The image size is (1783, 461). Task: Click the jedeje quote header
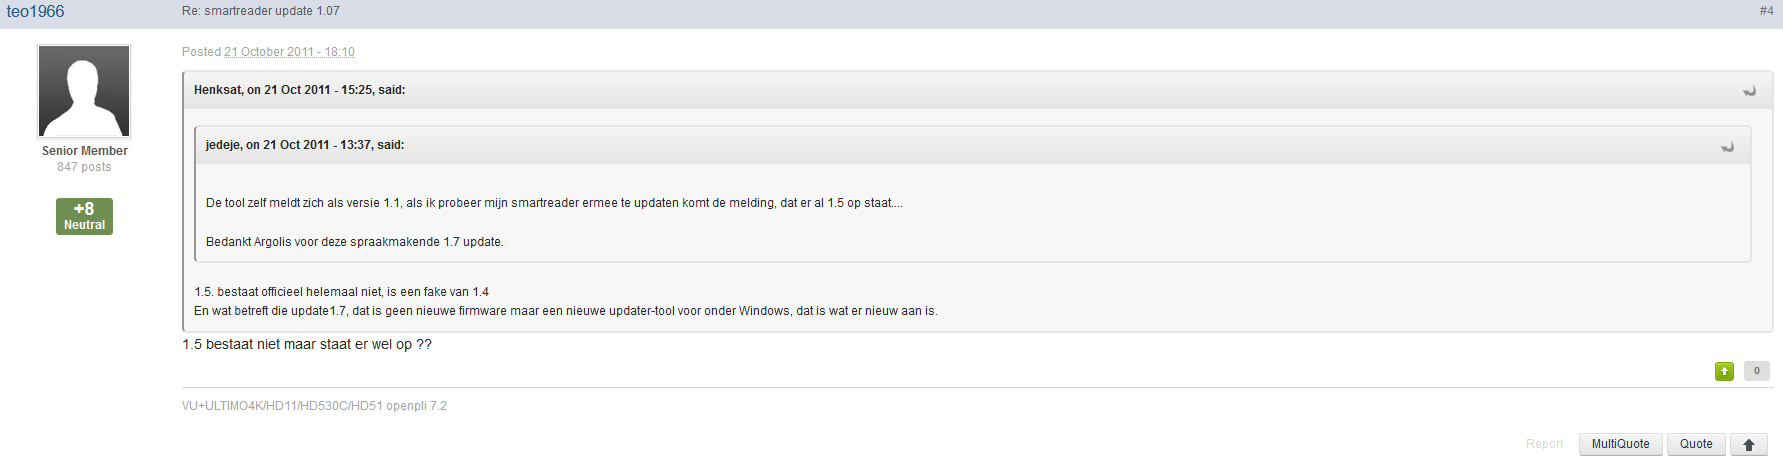coord(305,145)
